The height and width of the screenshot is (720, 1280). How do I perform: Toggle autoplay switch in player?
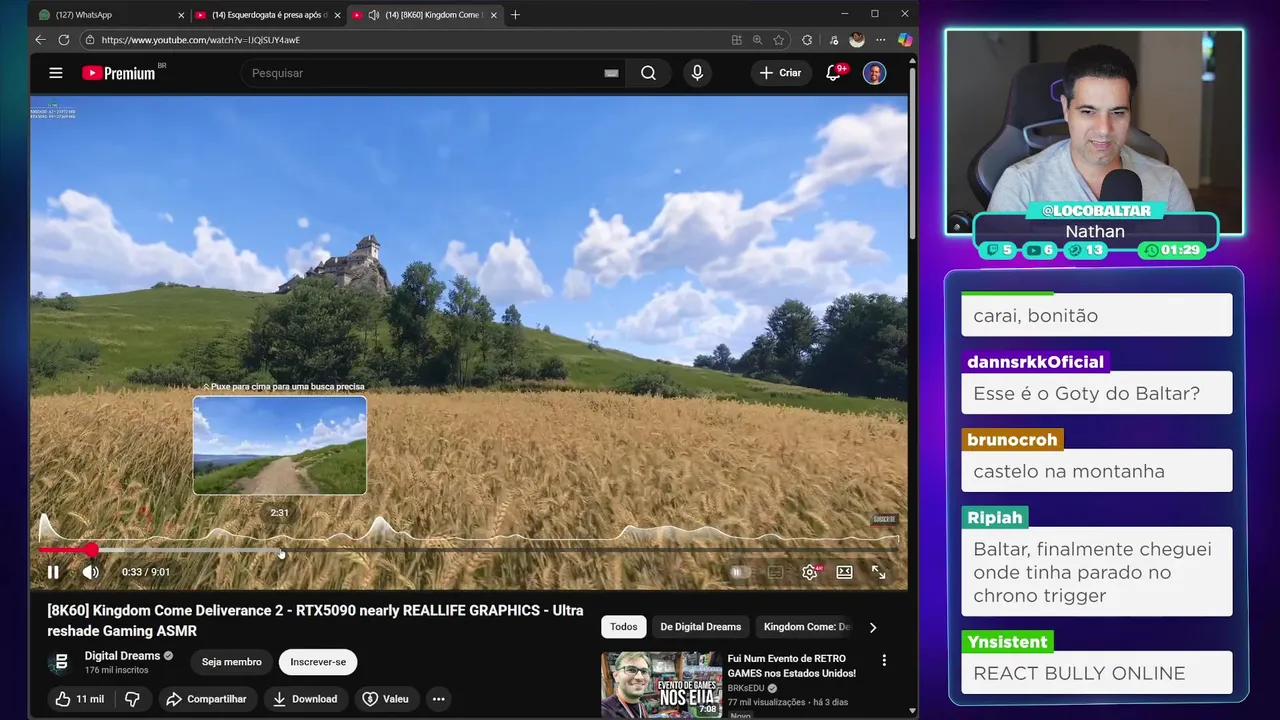[738, 572]
